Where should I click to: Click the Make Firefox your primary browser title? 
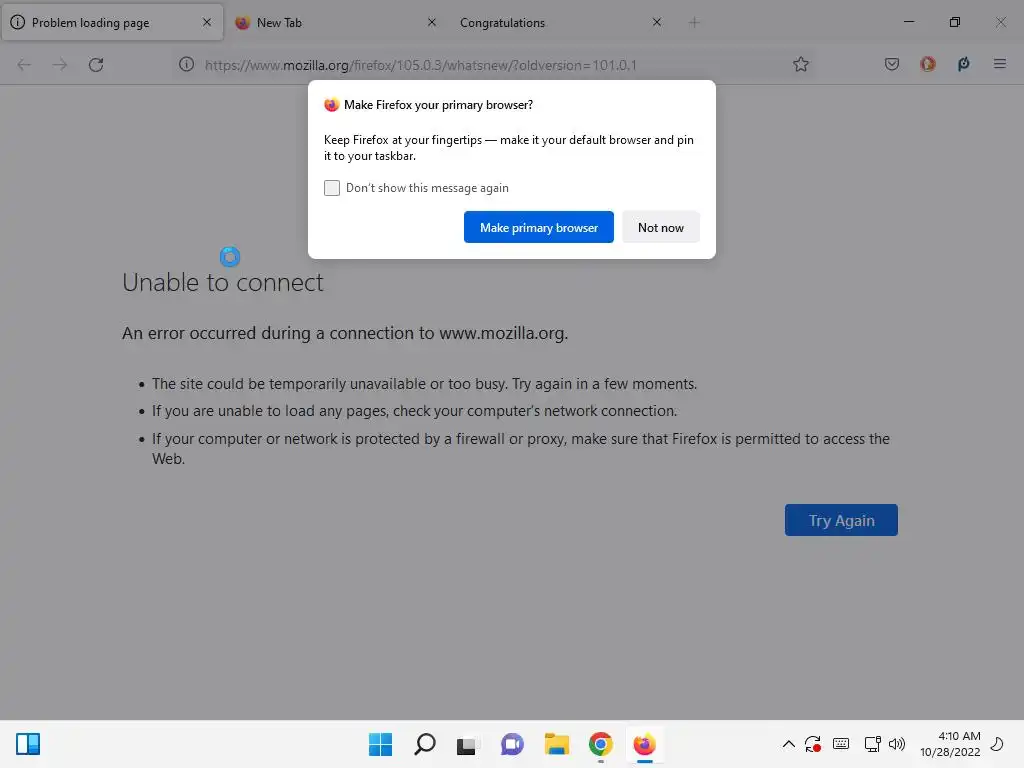tap(438, 105)
